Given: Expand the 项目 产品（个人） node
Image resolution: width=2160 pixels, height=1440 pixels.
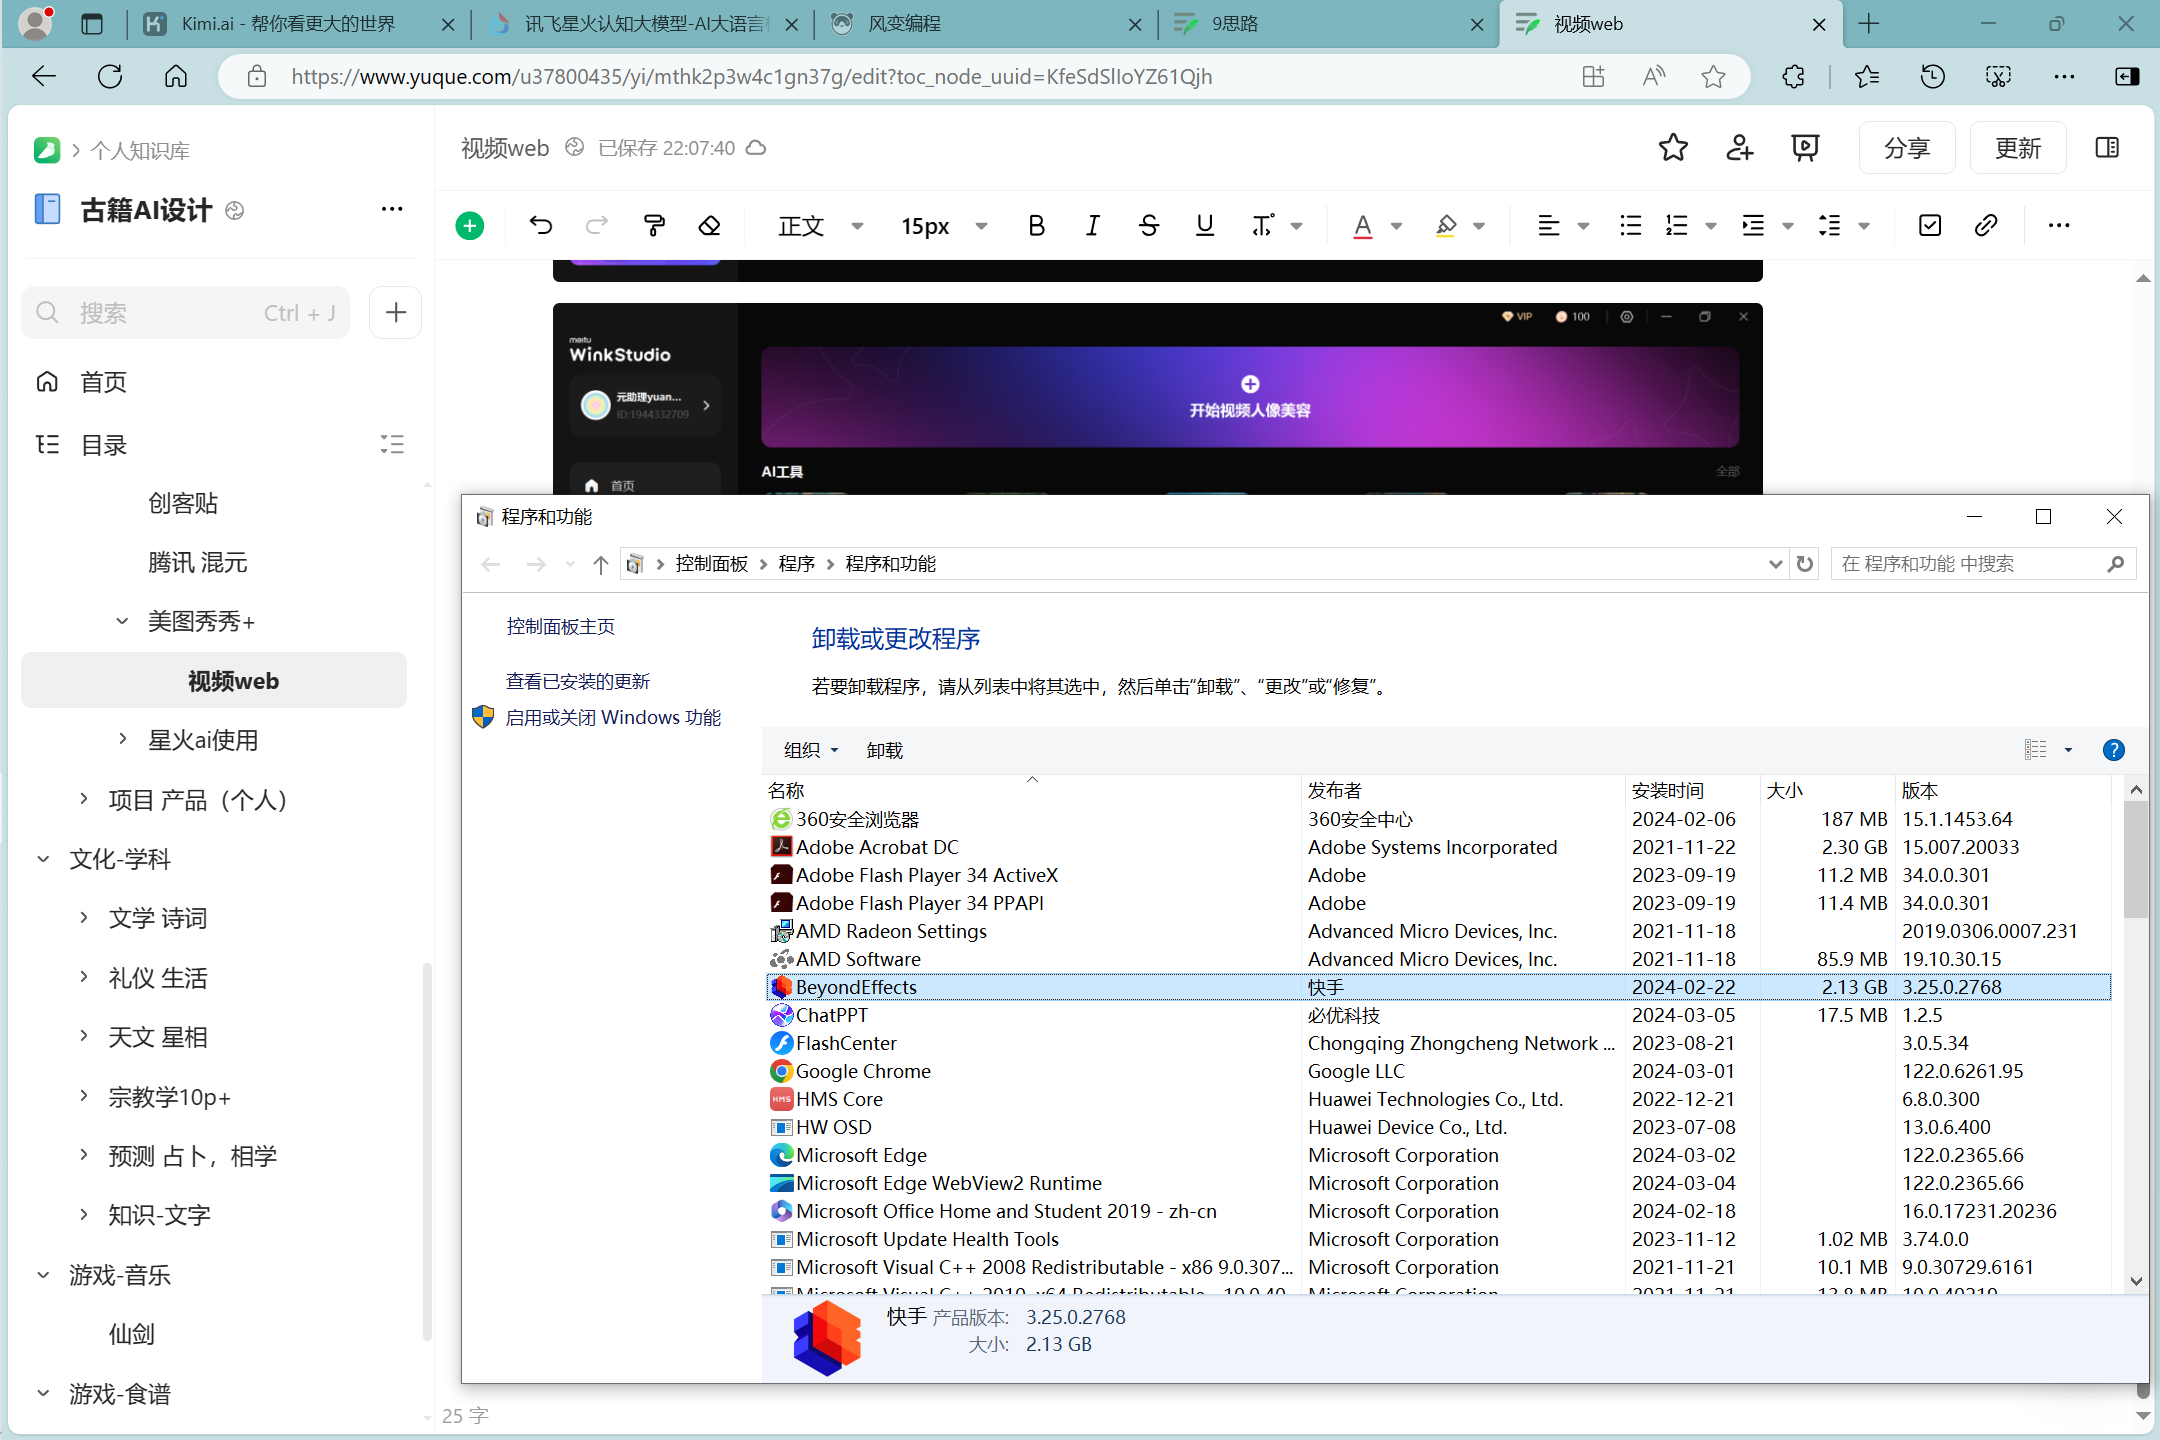Looking at the screenshot, I should pyautogui.click(x=83, y=799).
